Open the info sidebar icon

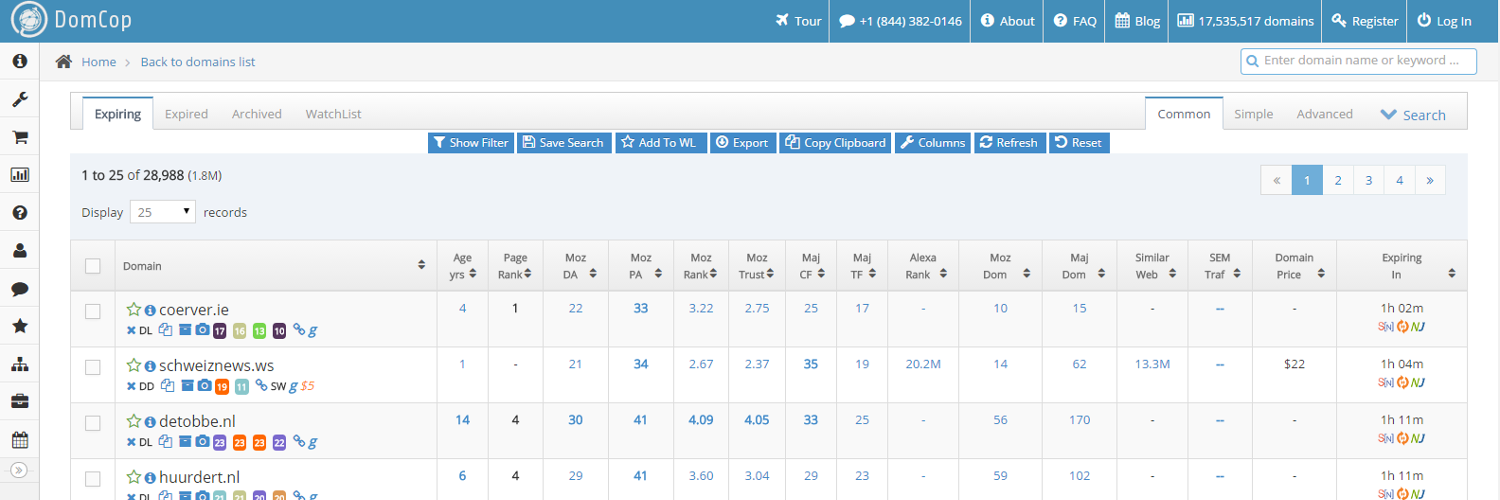coord(19,62)
